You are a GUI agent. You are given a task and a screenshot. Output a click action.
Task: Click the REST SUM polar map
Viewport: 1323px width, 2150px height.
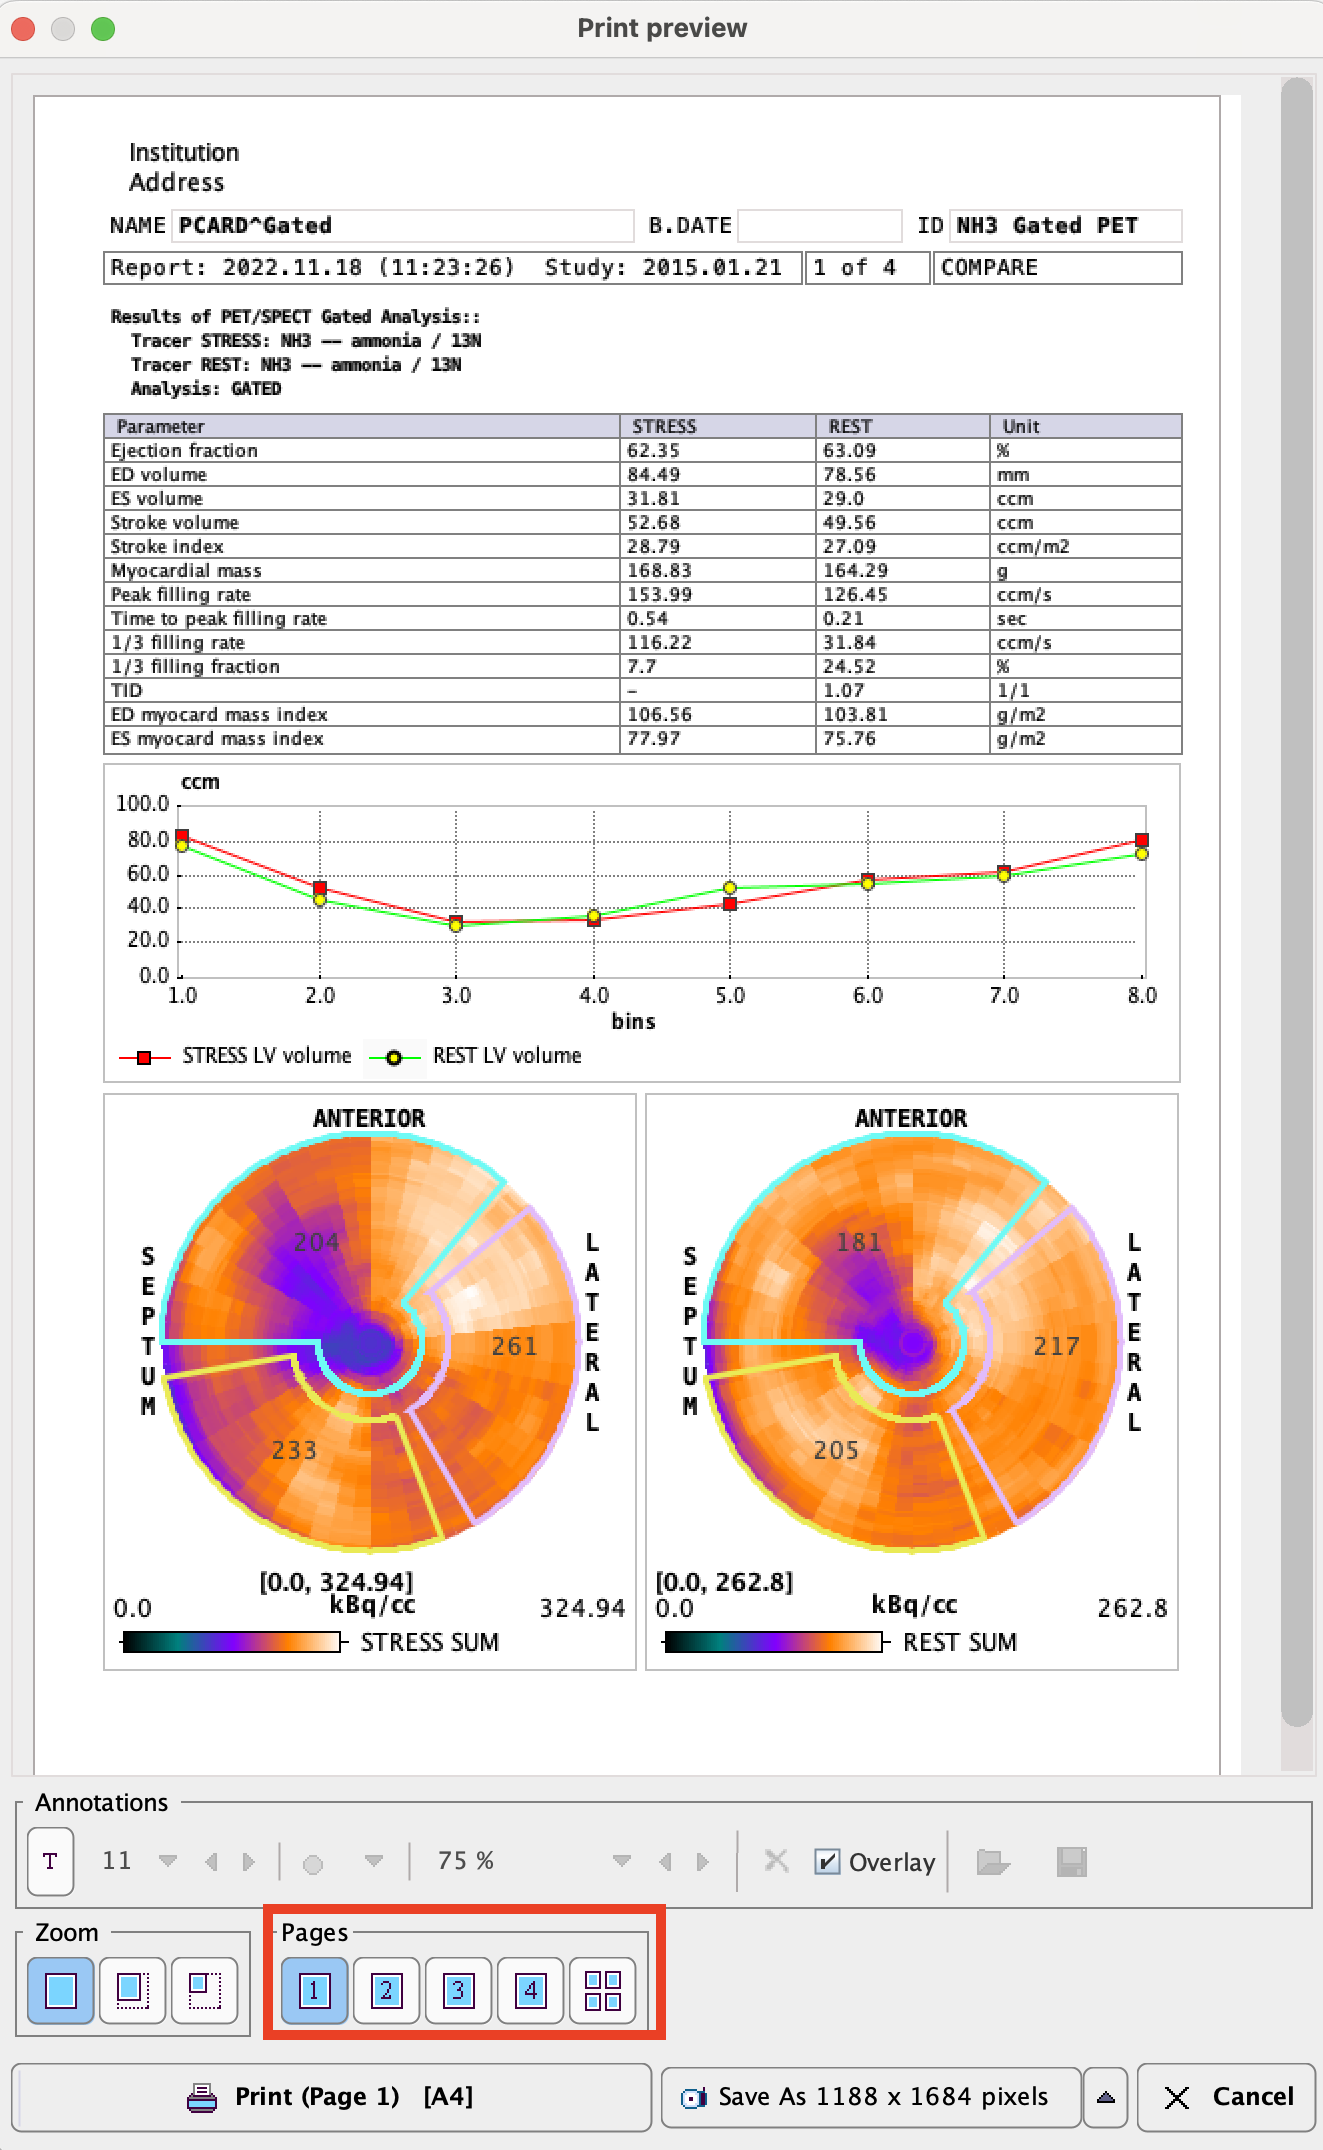pyautogui.click(x=912, y=1344)
